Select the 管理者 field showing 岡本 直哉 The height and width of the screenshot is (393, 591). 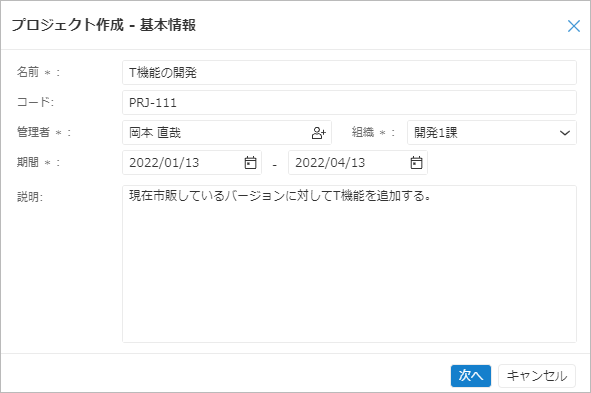click(227, 133)
